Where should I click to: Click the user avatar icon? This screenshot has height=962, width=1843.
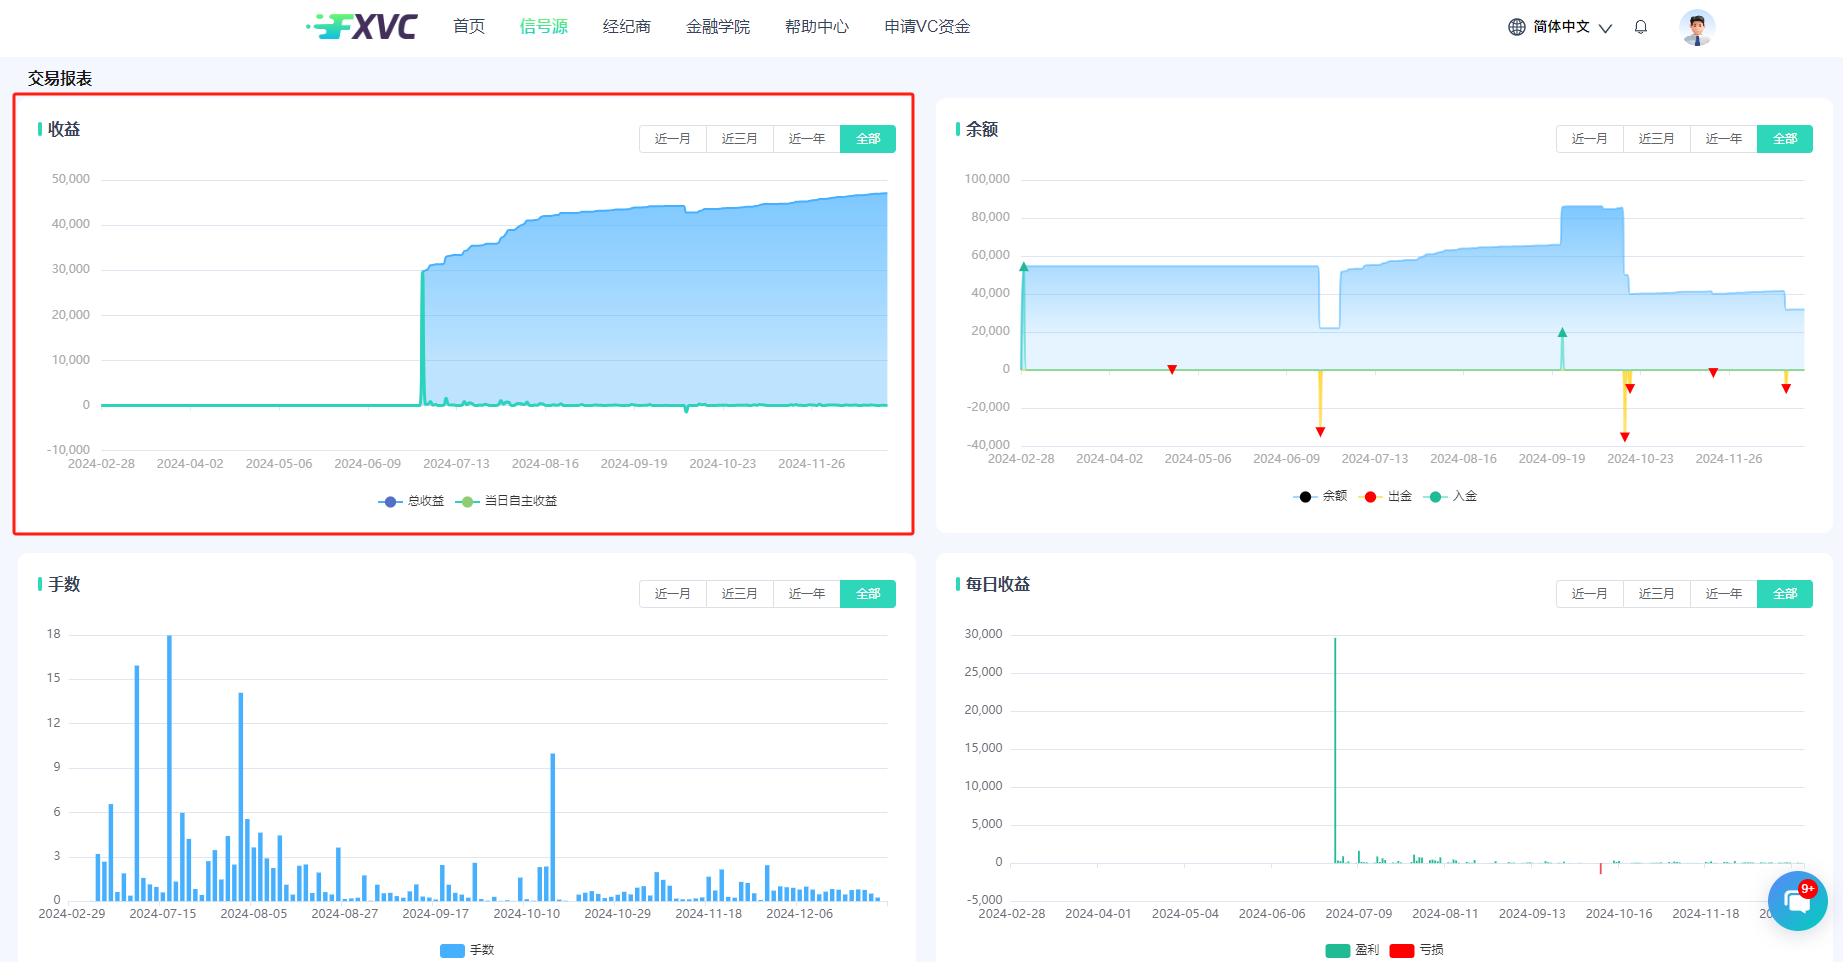[x=1696, y=27]
